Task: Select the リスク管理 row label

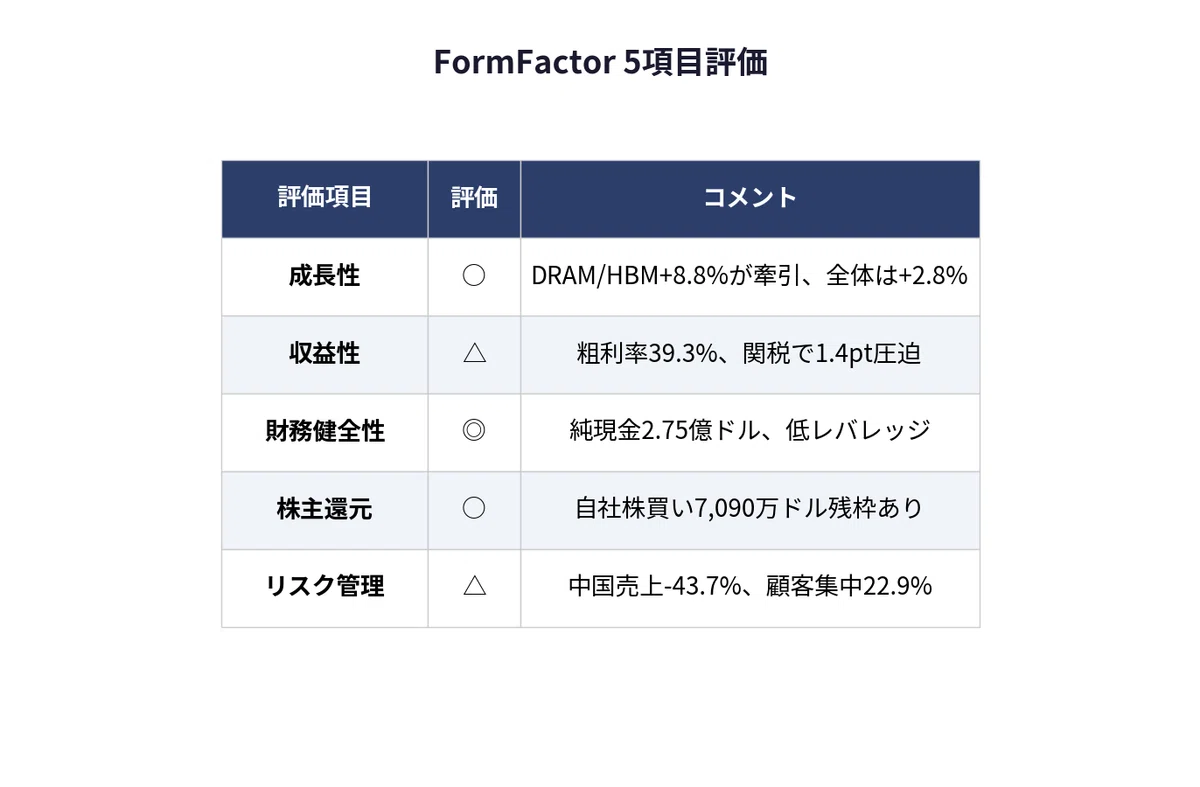Action: tap(324, 587)
